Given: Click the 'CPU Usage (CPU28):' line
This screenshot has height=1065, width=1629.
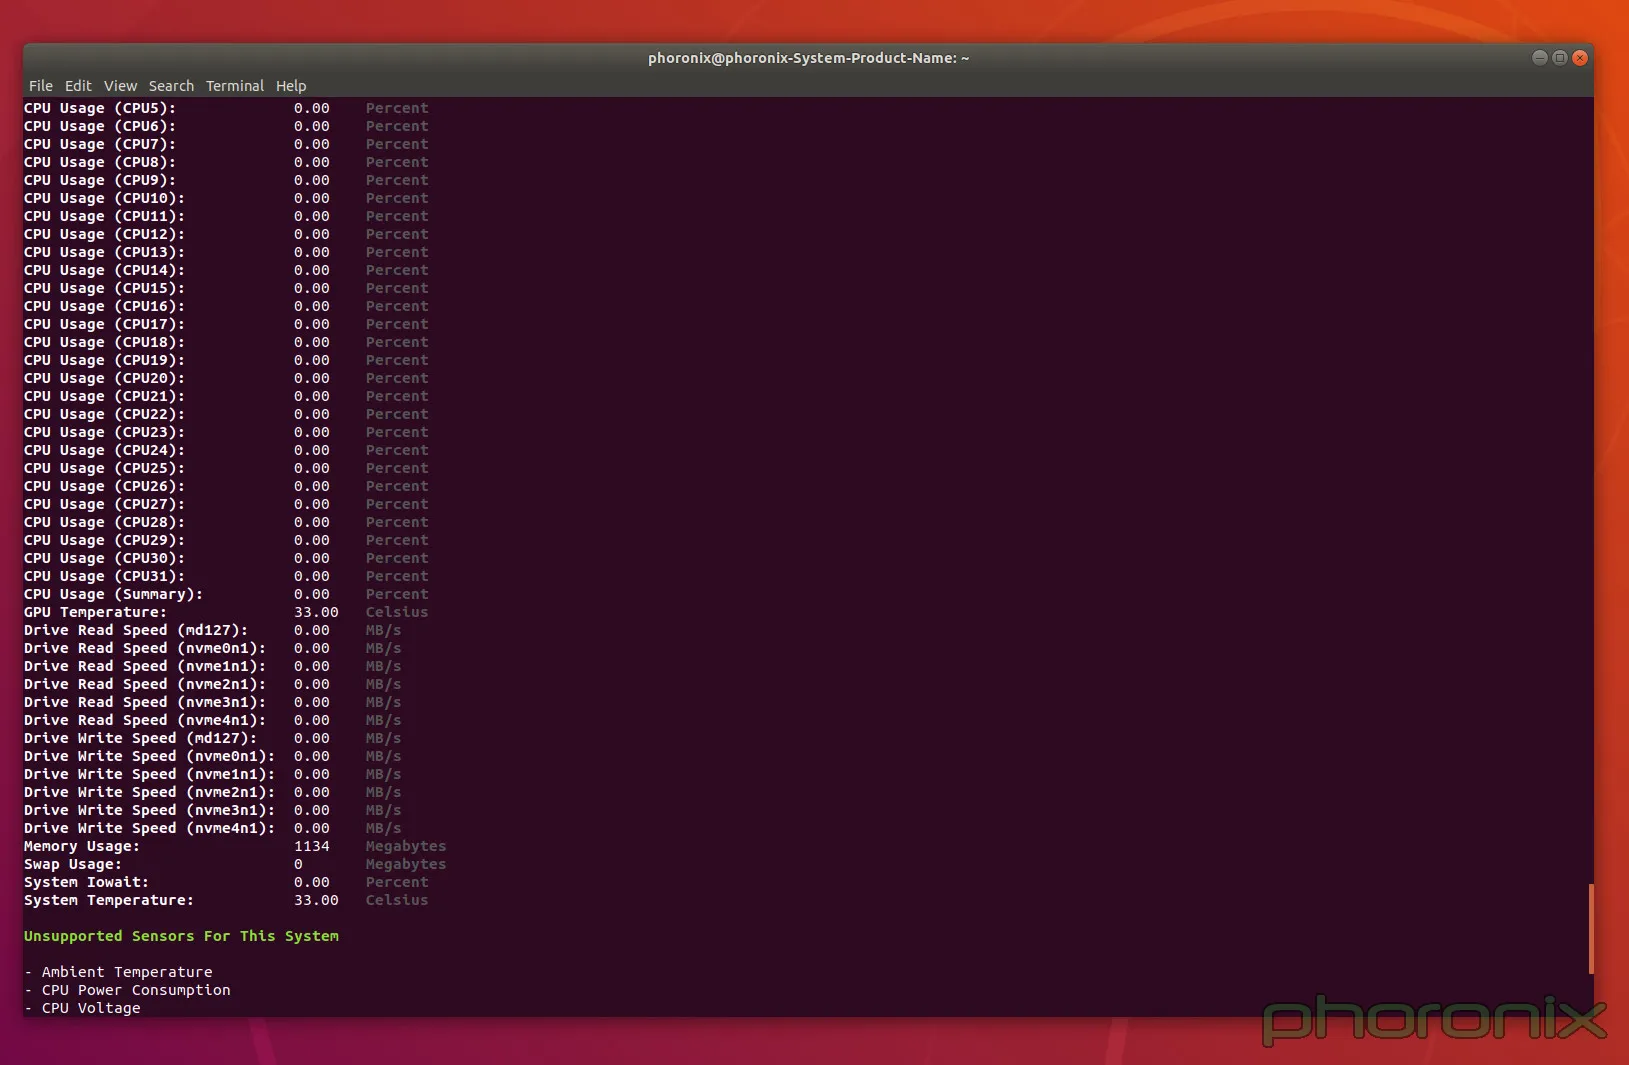Looking at the screenshot, I should [226, 522].
